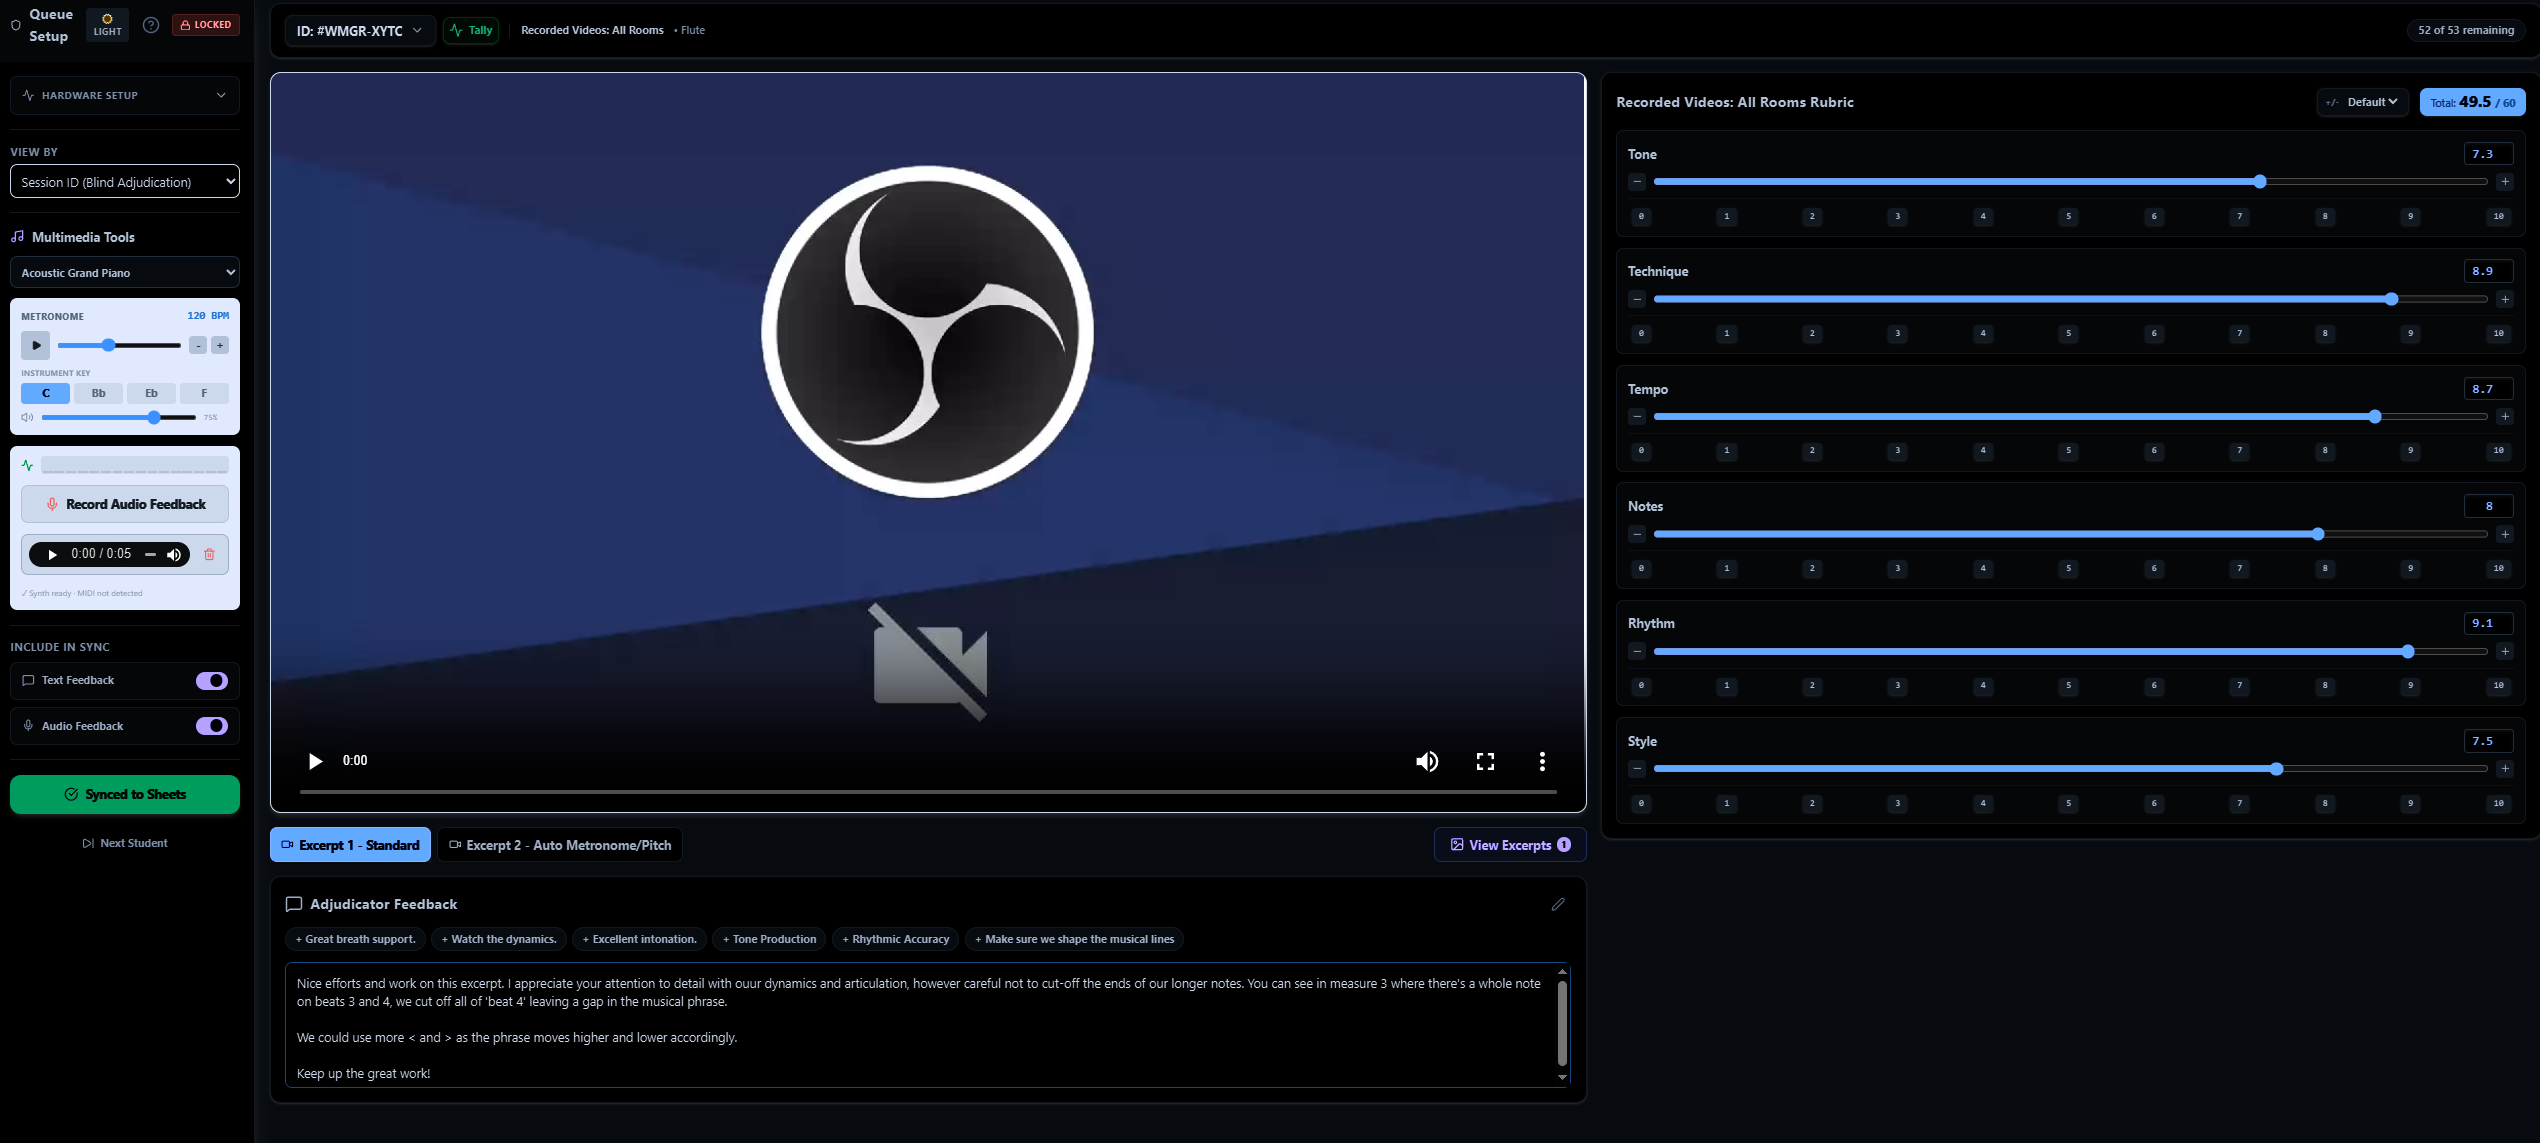The image size is (2540, 1143).
Task: Click the video progress bar
Action: [x=928, y=791]
